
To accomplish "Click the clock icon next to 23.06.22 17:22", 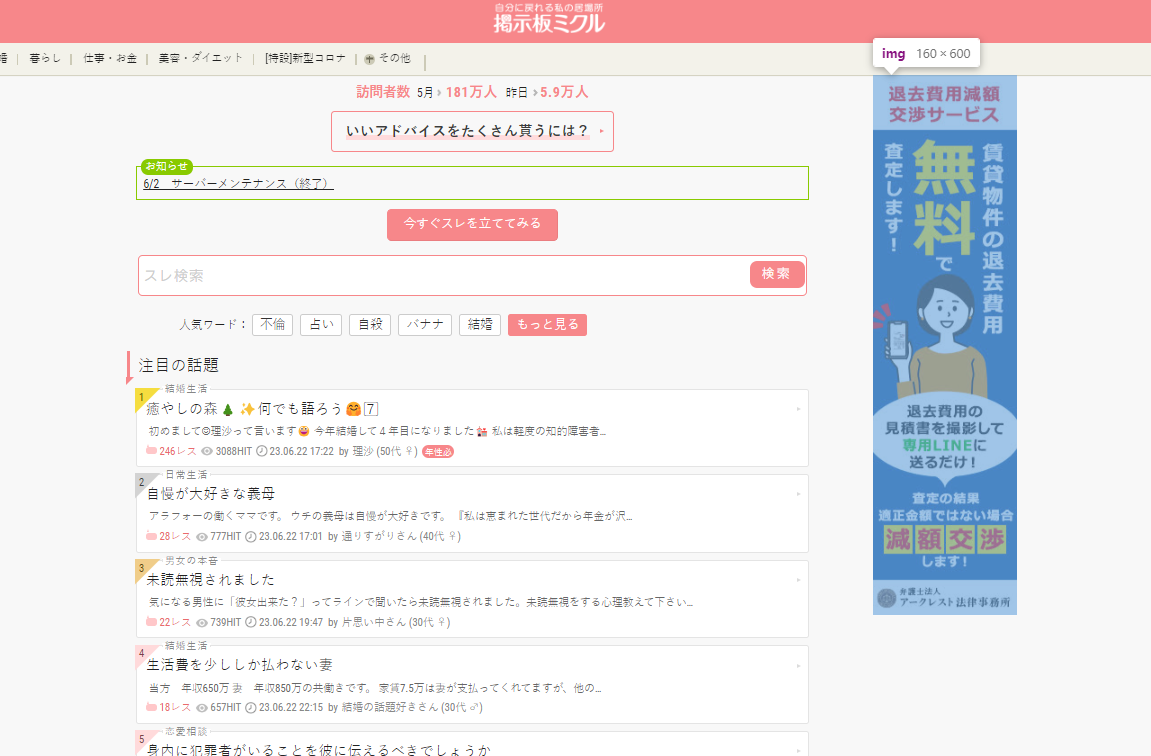I will pos(261,452).
